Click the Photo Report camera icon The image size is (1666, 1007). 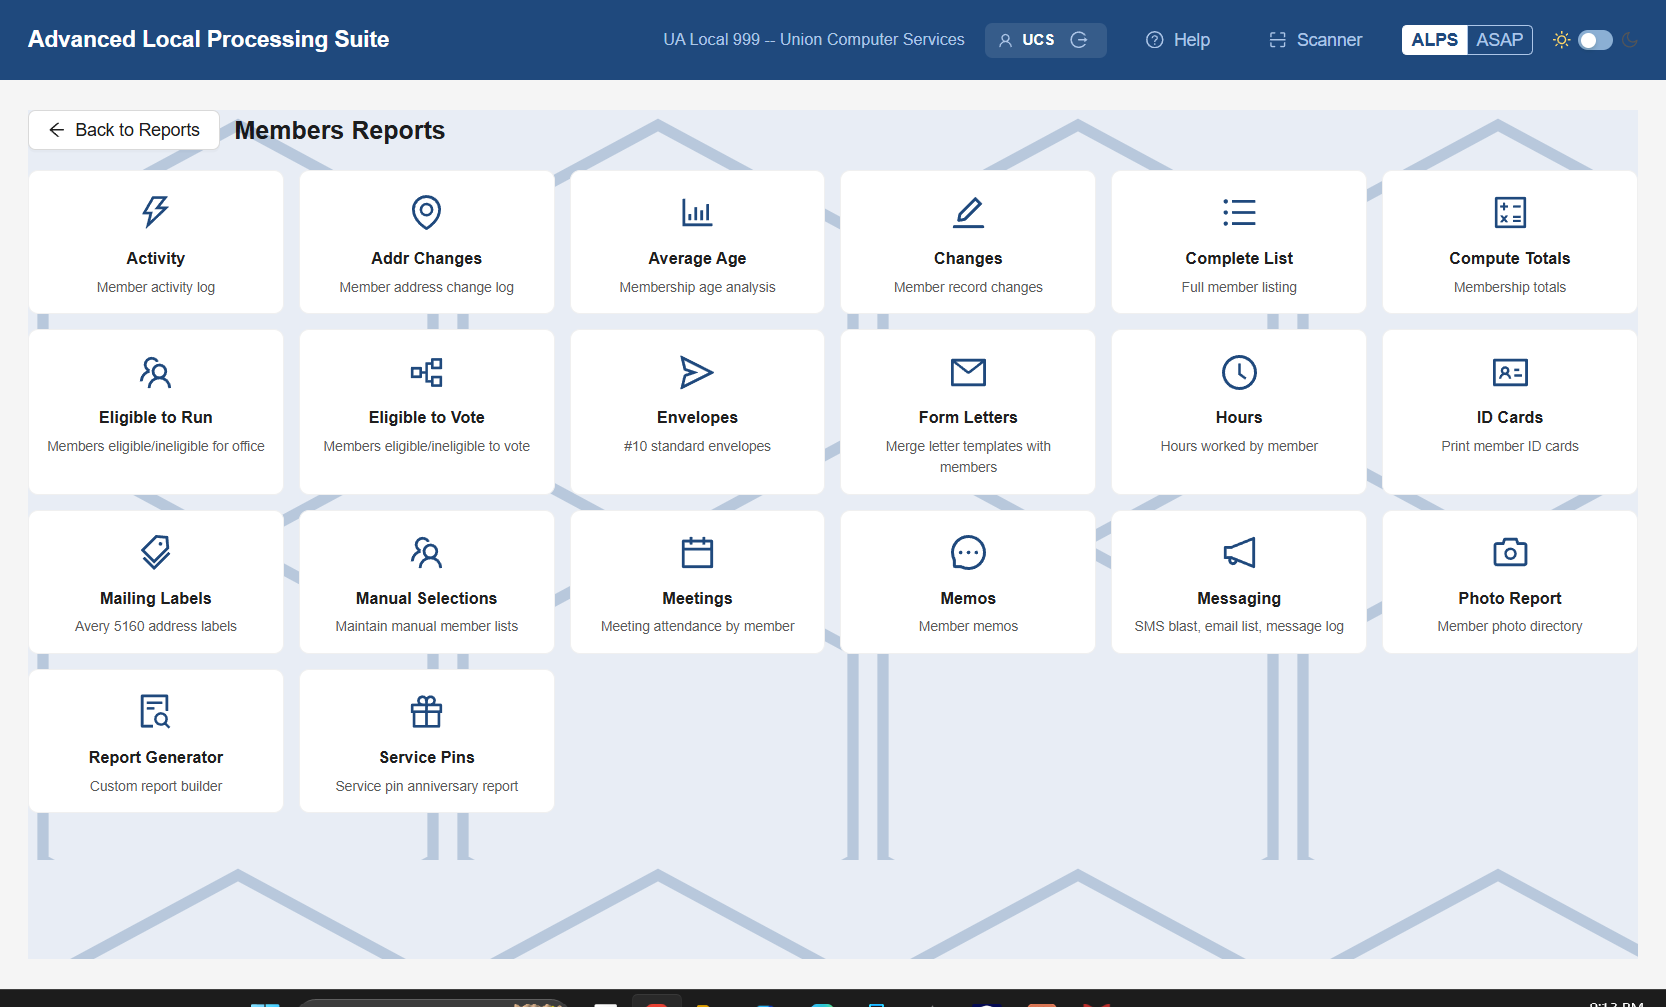tap(1510, 552)
